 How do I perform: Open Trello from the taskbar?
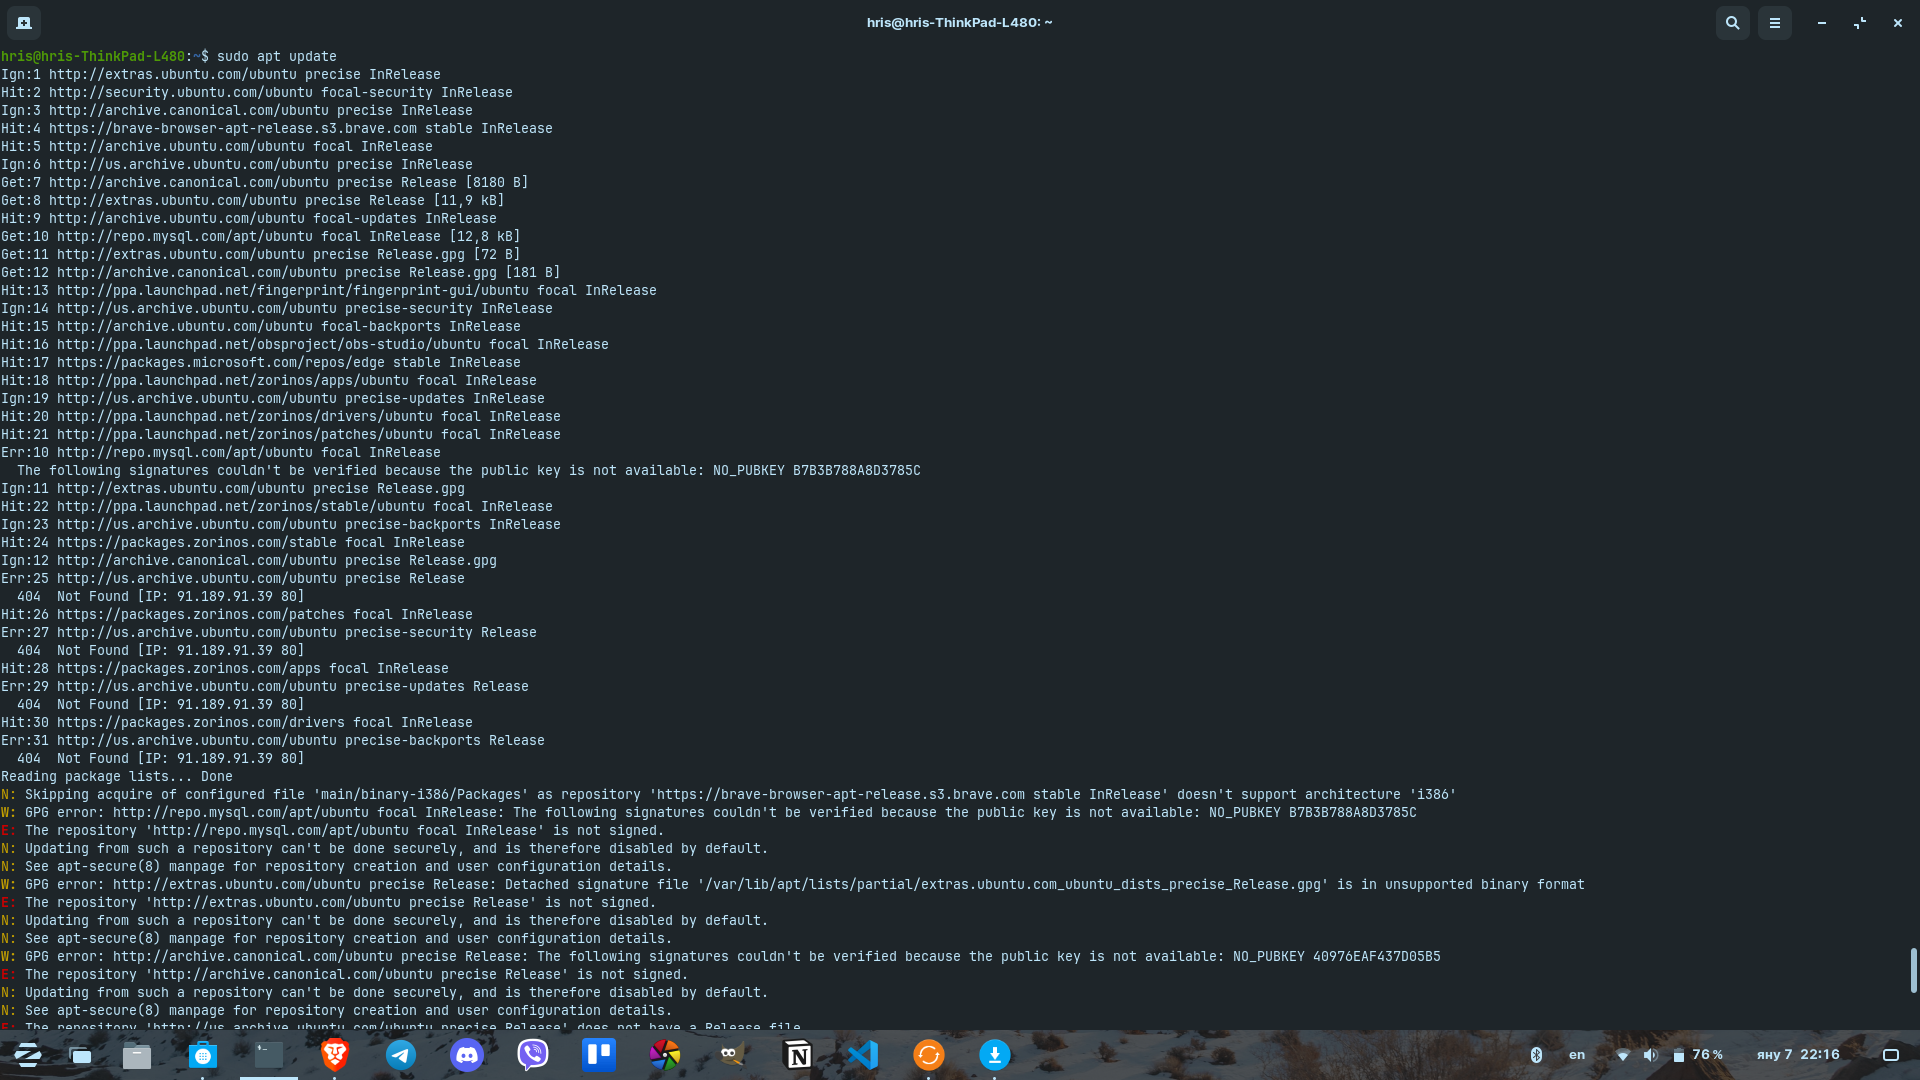599,1055
